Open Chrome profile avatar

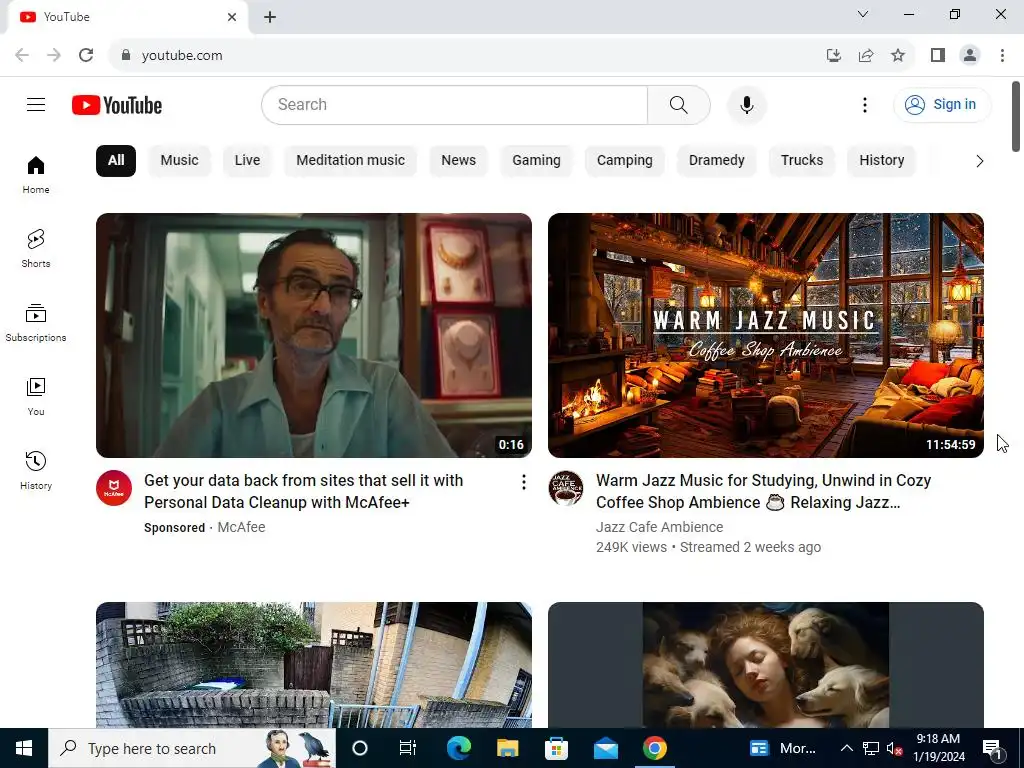pyautogui.click(x=970, y=55)
